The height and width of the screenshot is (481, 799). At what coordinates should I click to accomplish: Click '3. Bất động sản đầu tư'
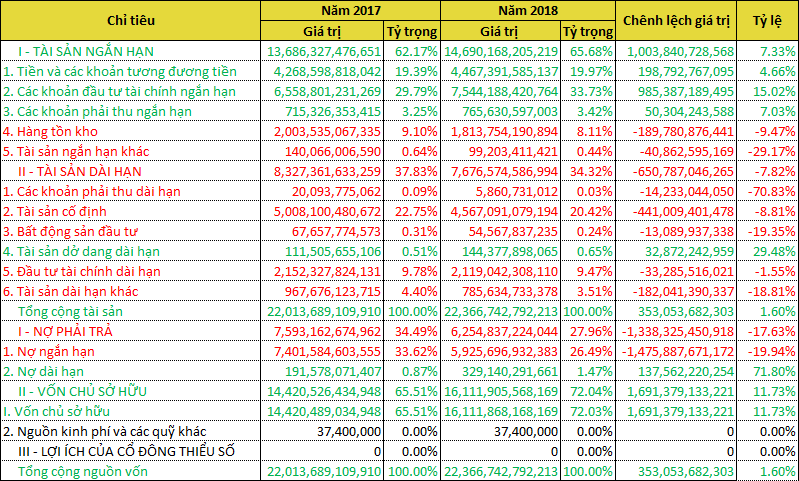tap(70, 231)
